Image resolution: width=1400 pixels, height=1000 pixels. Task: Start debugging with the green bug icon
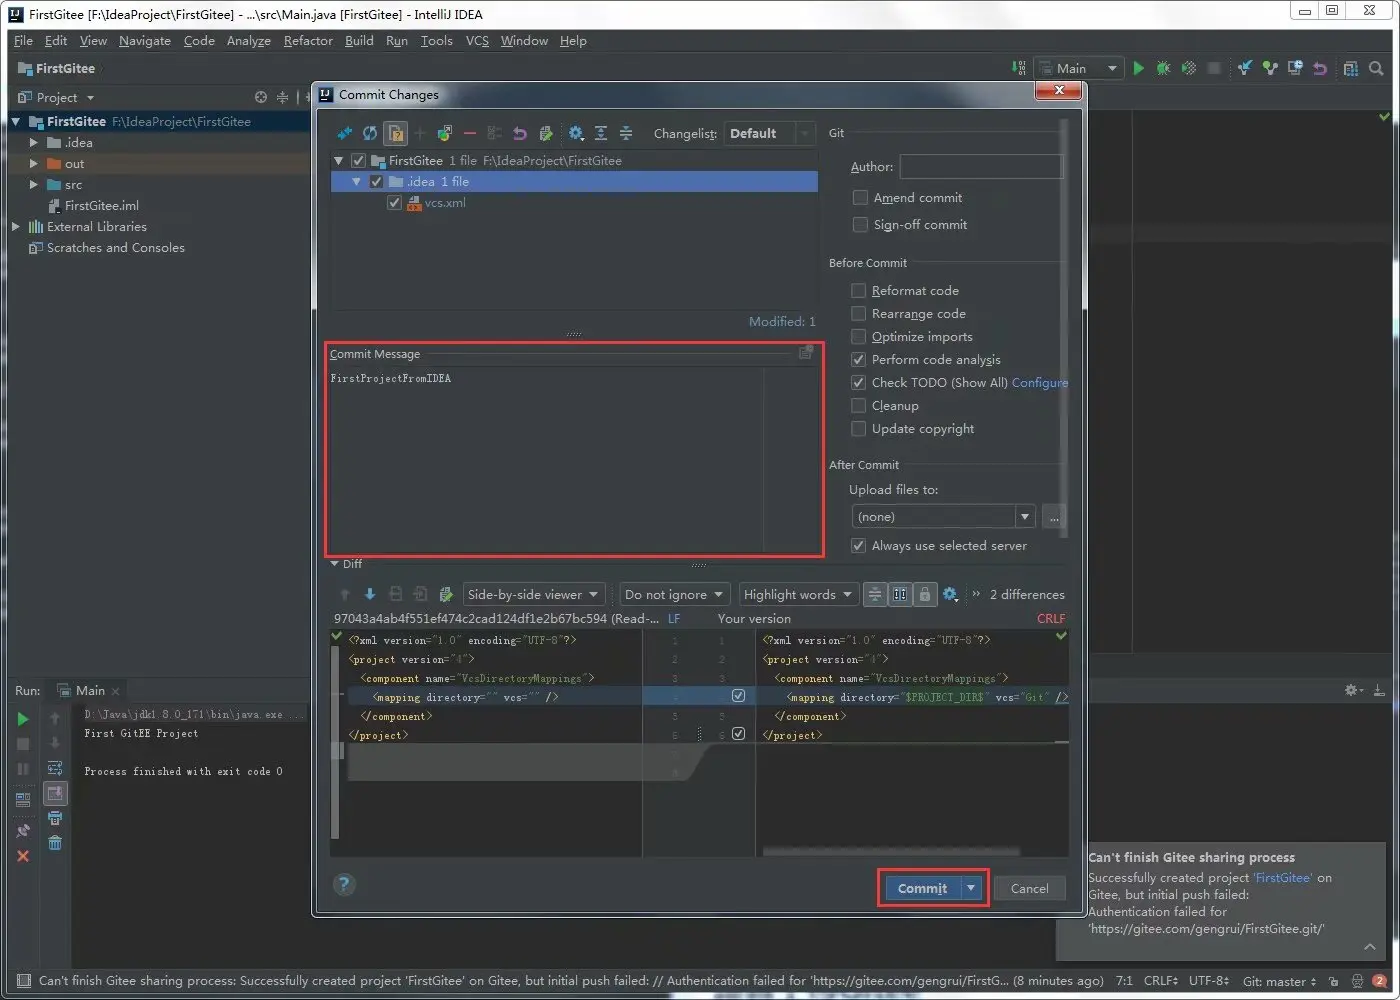click(1163, 68)
